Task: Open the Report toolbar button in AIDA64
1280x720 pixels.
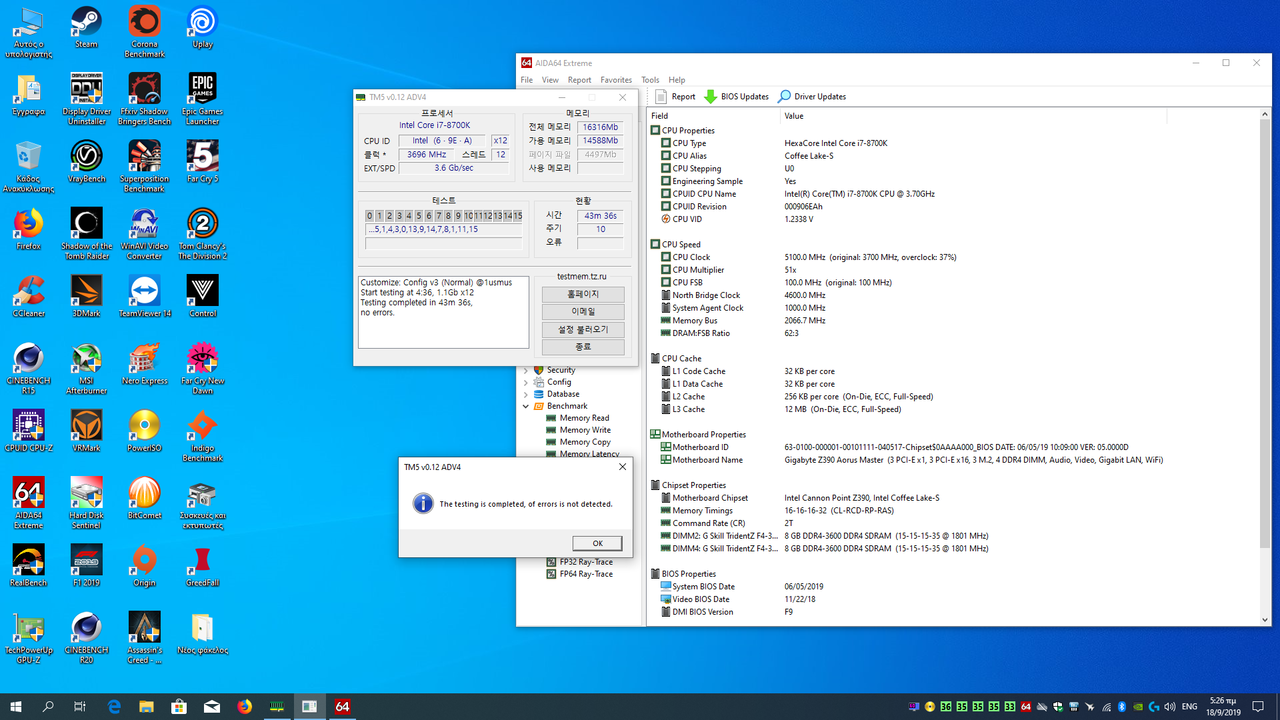Action: click(x=676, y=97)
